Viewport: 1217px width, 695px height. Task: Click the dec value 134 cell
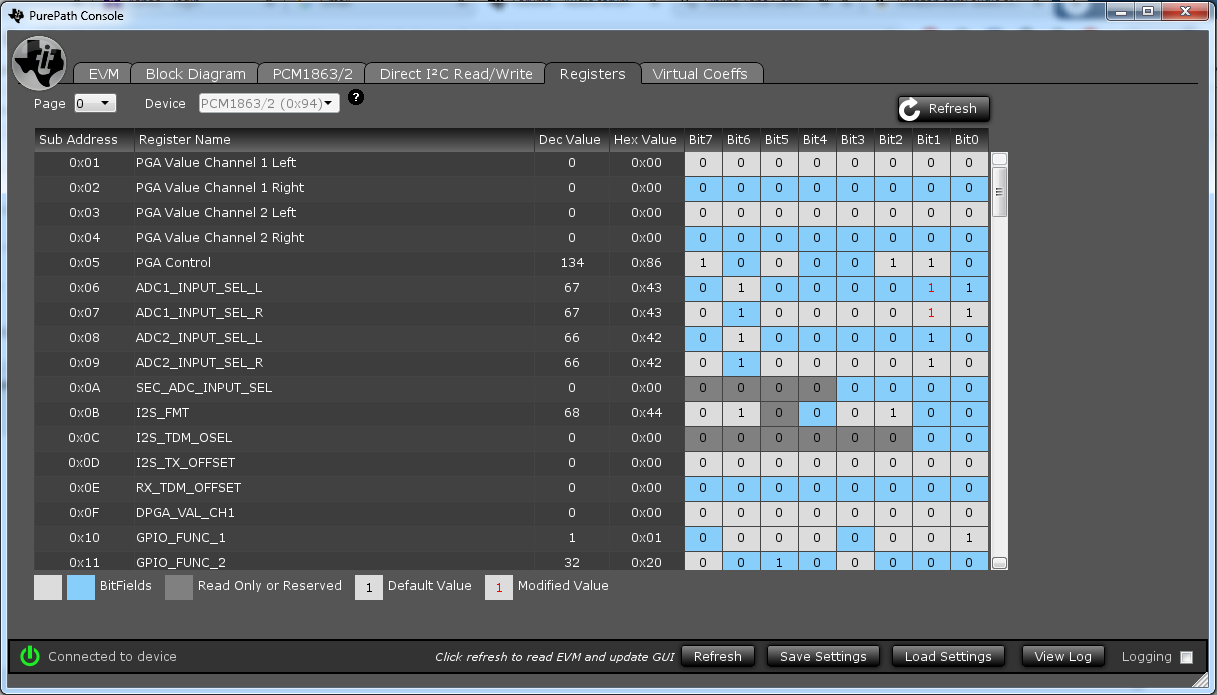[x=571, y=263]
